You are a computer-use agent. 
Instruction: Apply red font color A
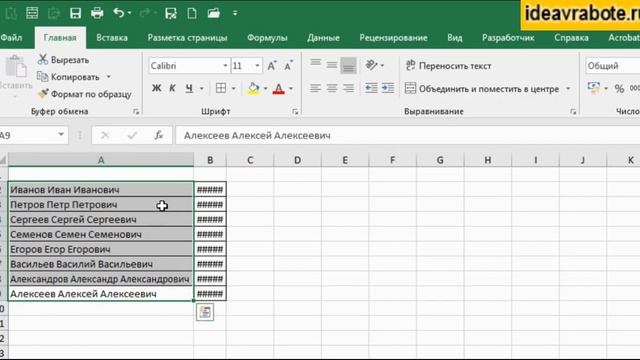point(279,89)
